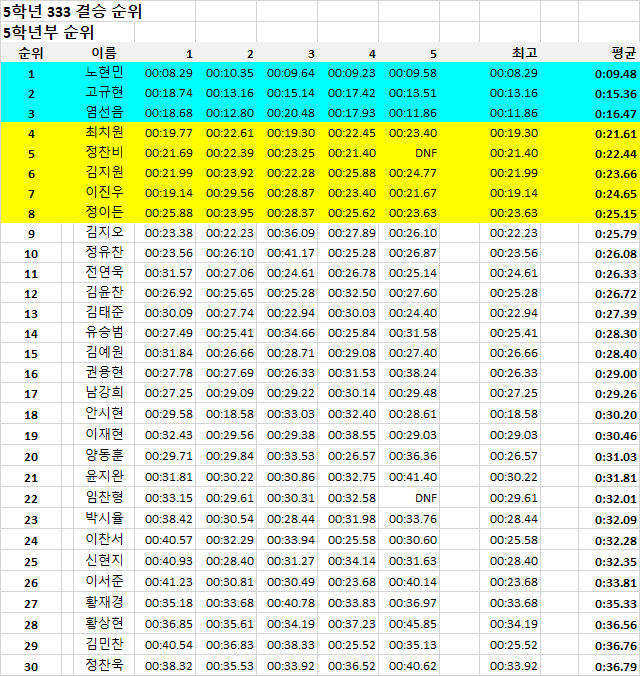Select name cell 김예원
This screenshot has width=640, height=676.
pos(104,352)
